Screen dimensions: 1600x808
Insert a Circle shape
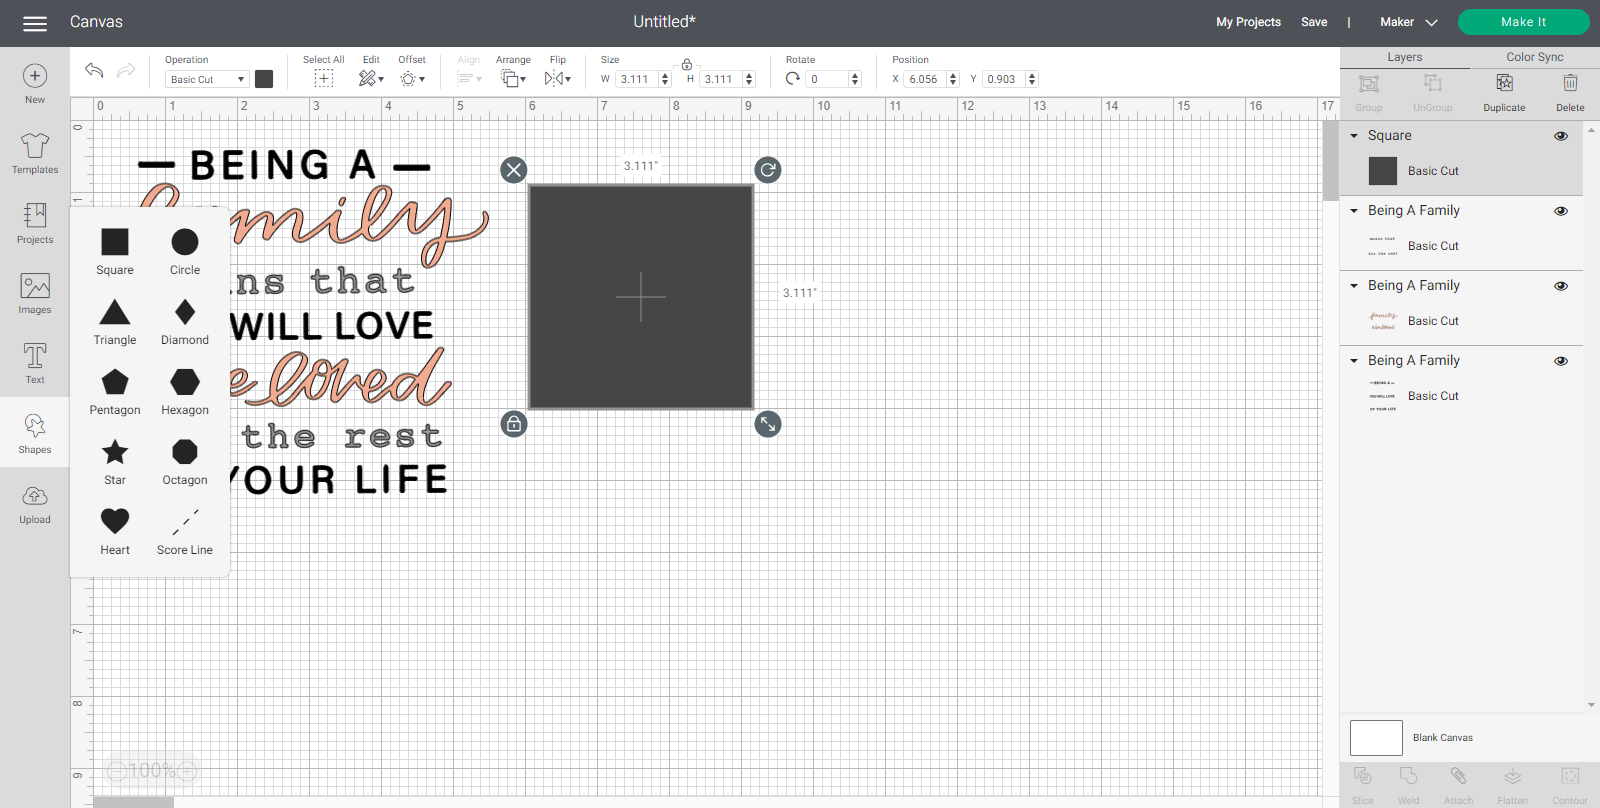pyautogui.click(x=185, y=252)
